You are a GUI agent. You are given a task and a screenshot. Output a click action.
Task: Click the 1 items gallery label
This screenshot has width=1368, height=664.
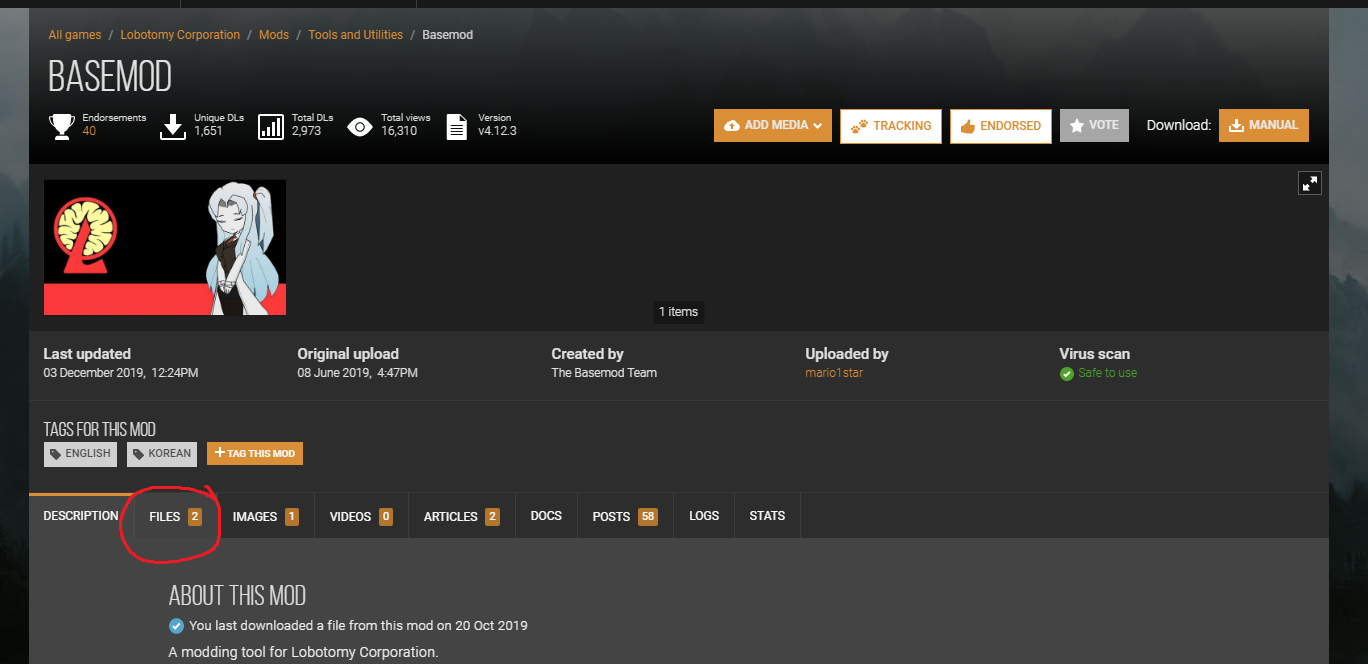[678, 312]
